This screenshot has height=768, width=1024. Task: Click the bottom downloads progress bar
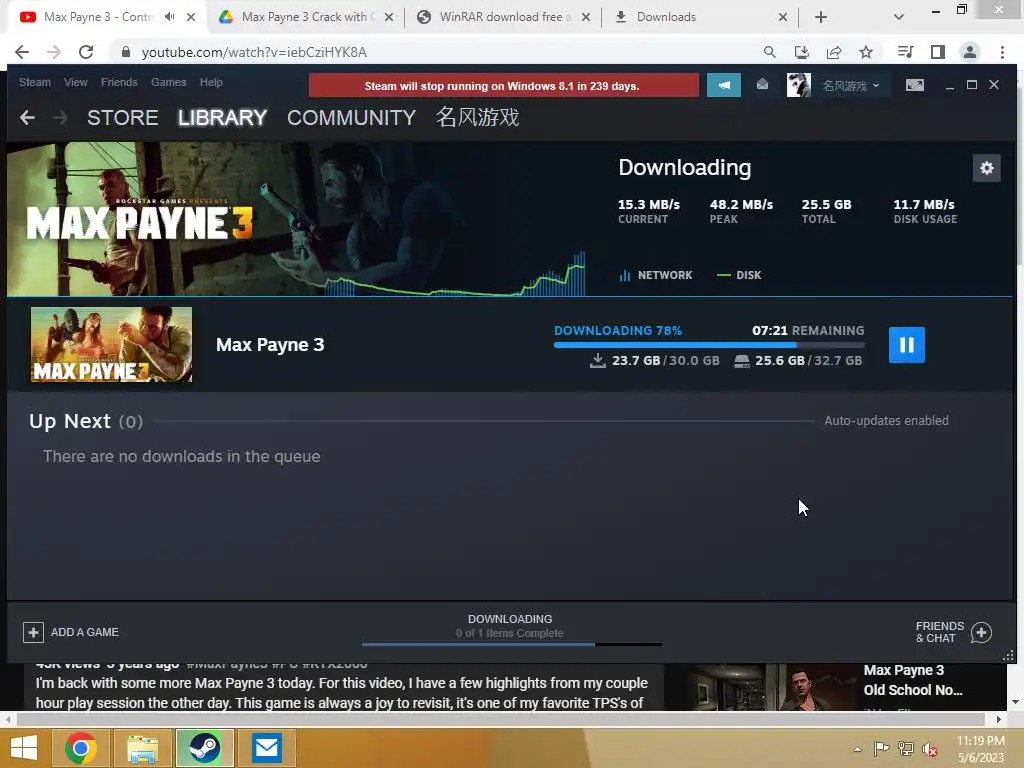(511, 645)
